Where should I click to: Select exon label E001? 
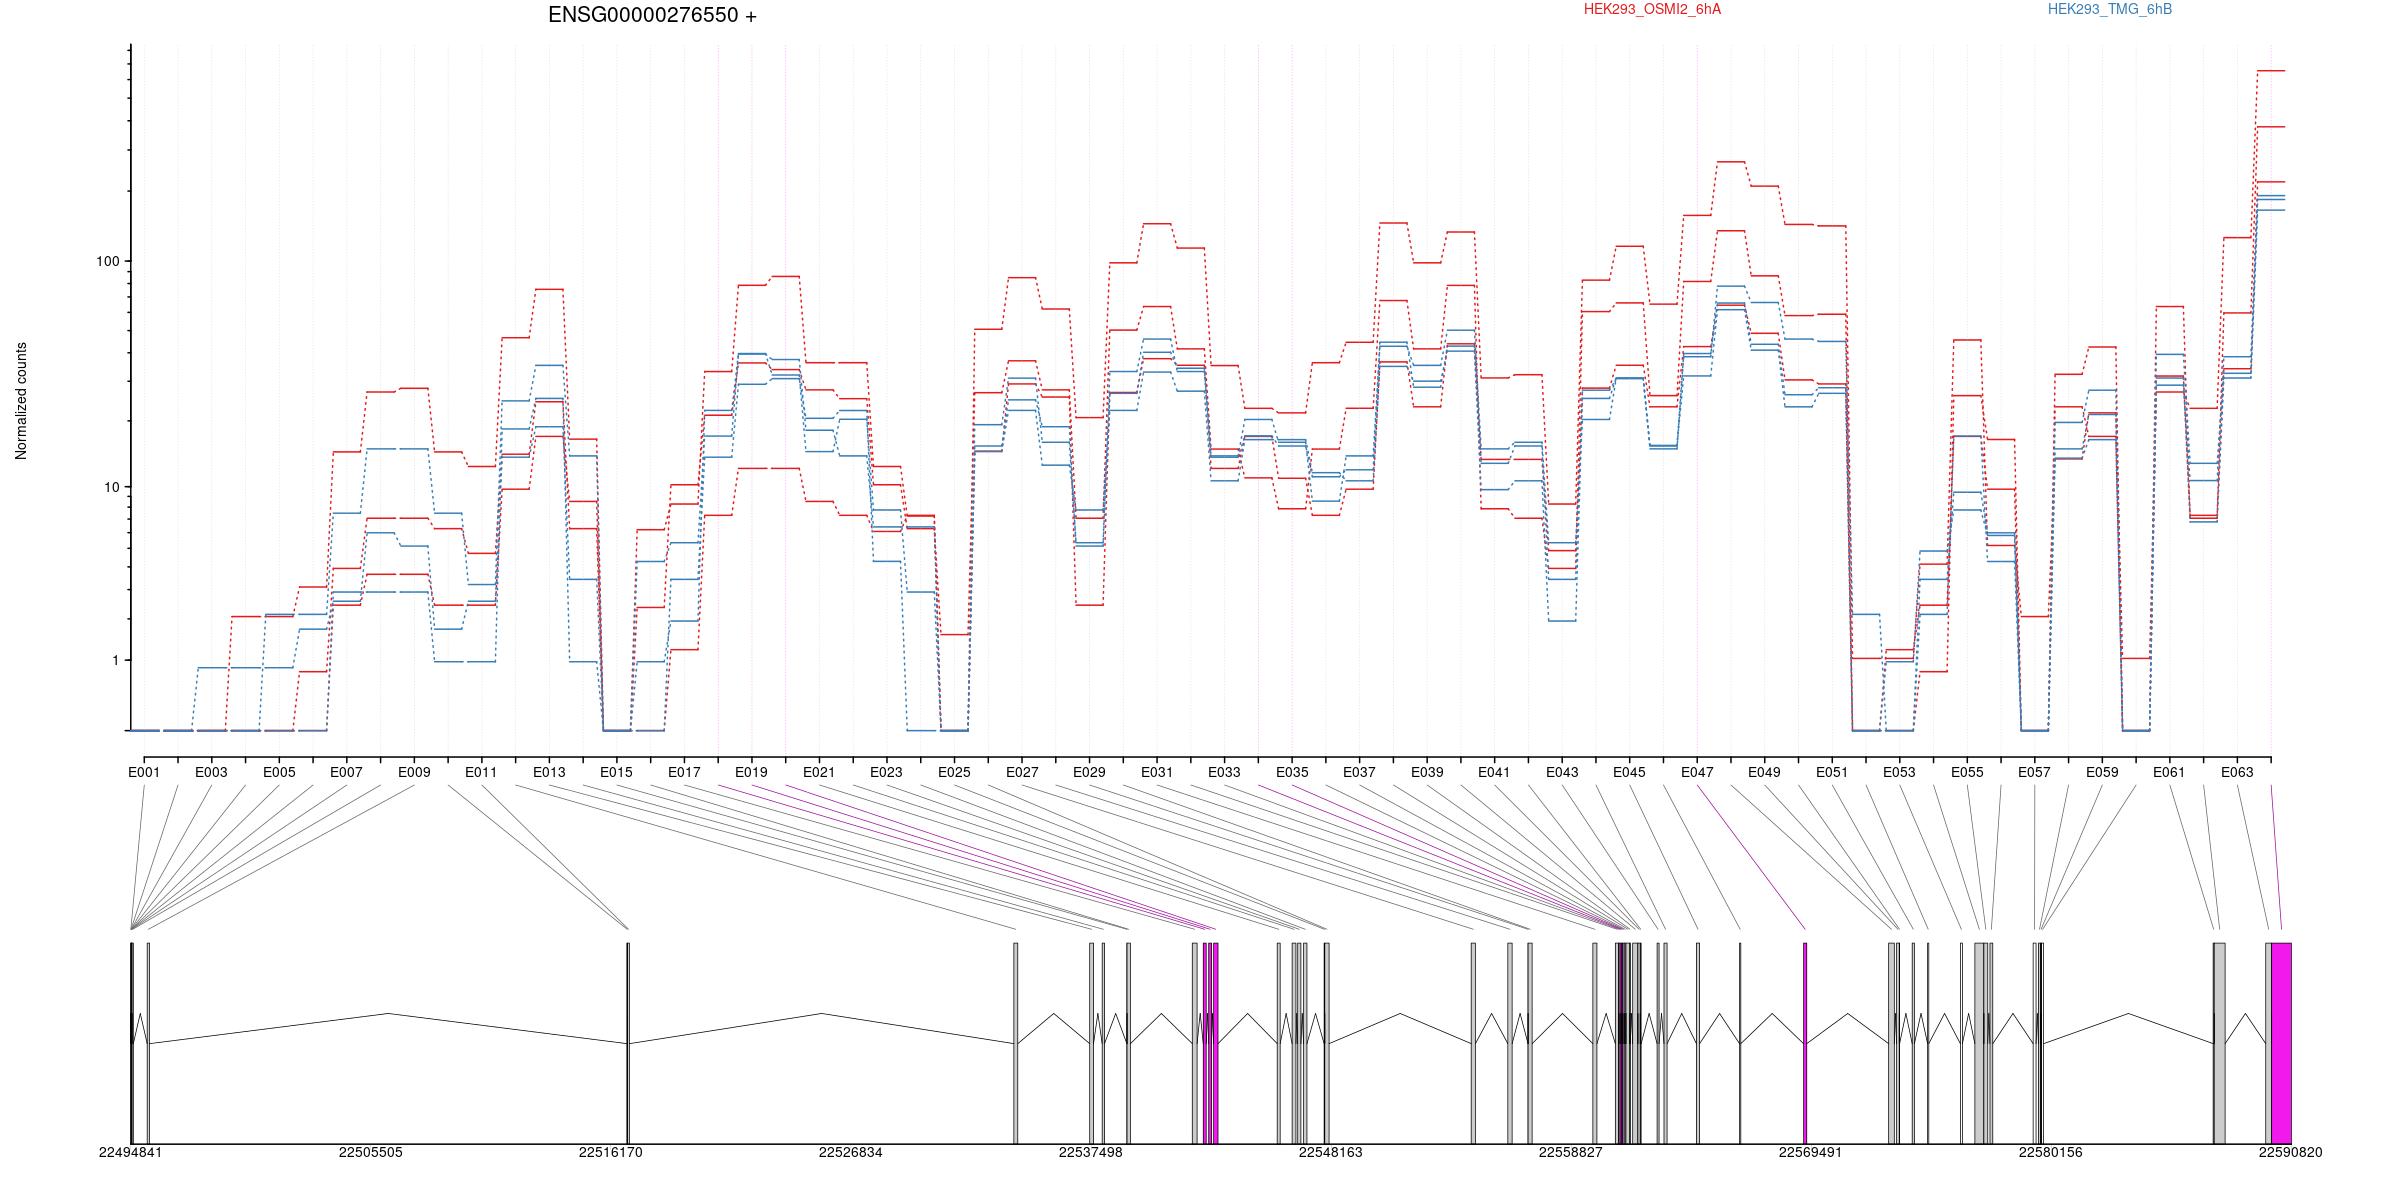point(144,772)
